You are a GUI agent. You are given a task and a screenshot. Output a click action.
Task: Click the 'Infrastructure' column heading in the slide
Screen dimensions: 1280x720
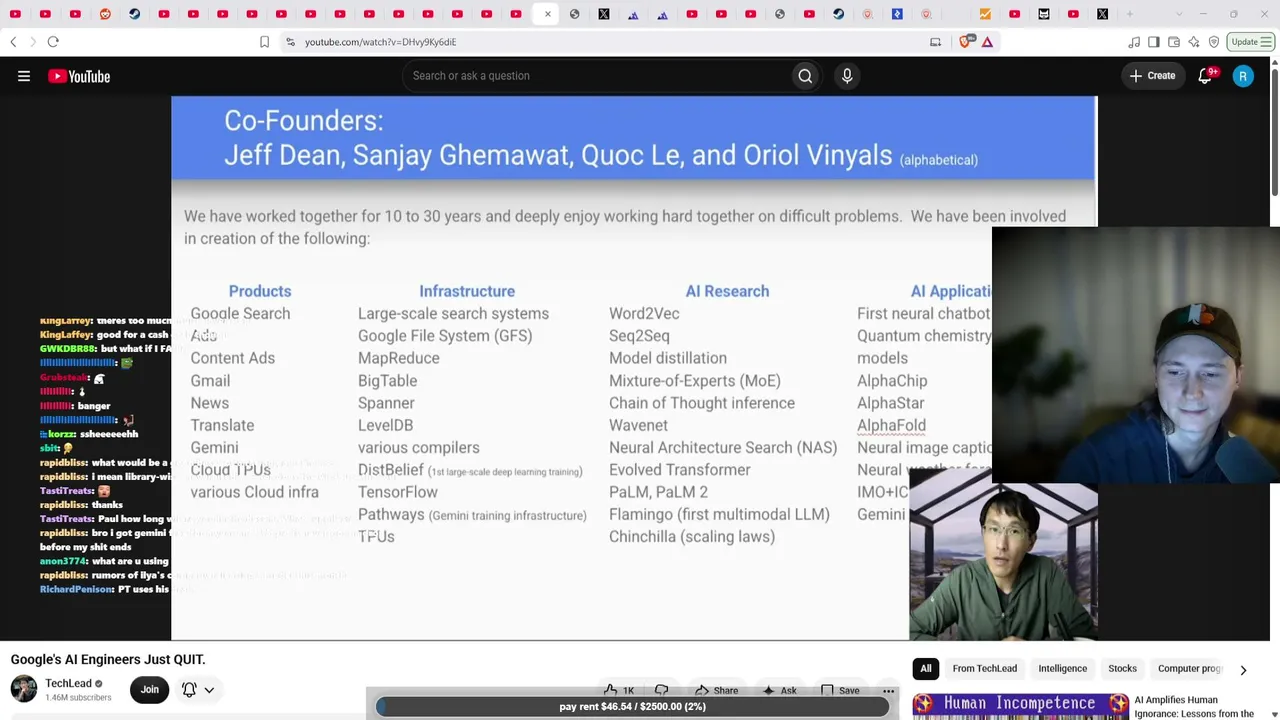(467, 291)
